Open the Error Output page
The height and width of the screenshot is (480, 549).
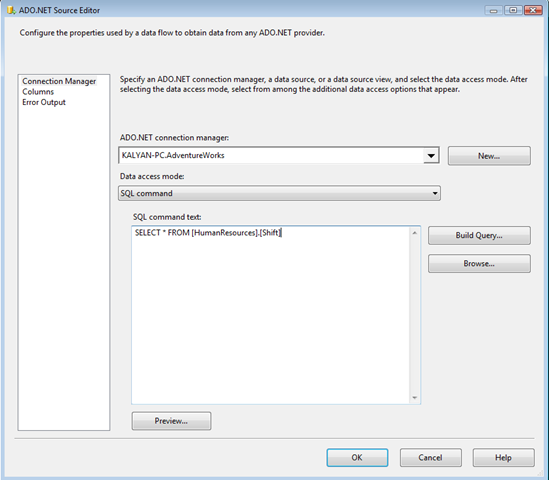[x=44, y=102]
